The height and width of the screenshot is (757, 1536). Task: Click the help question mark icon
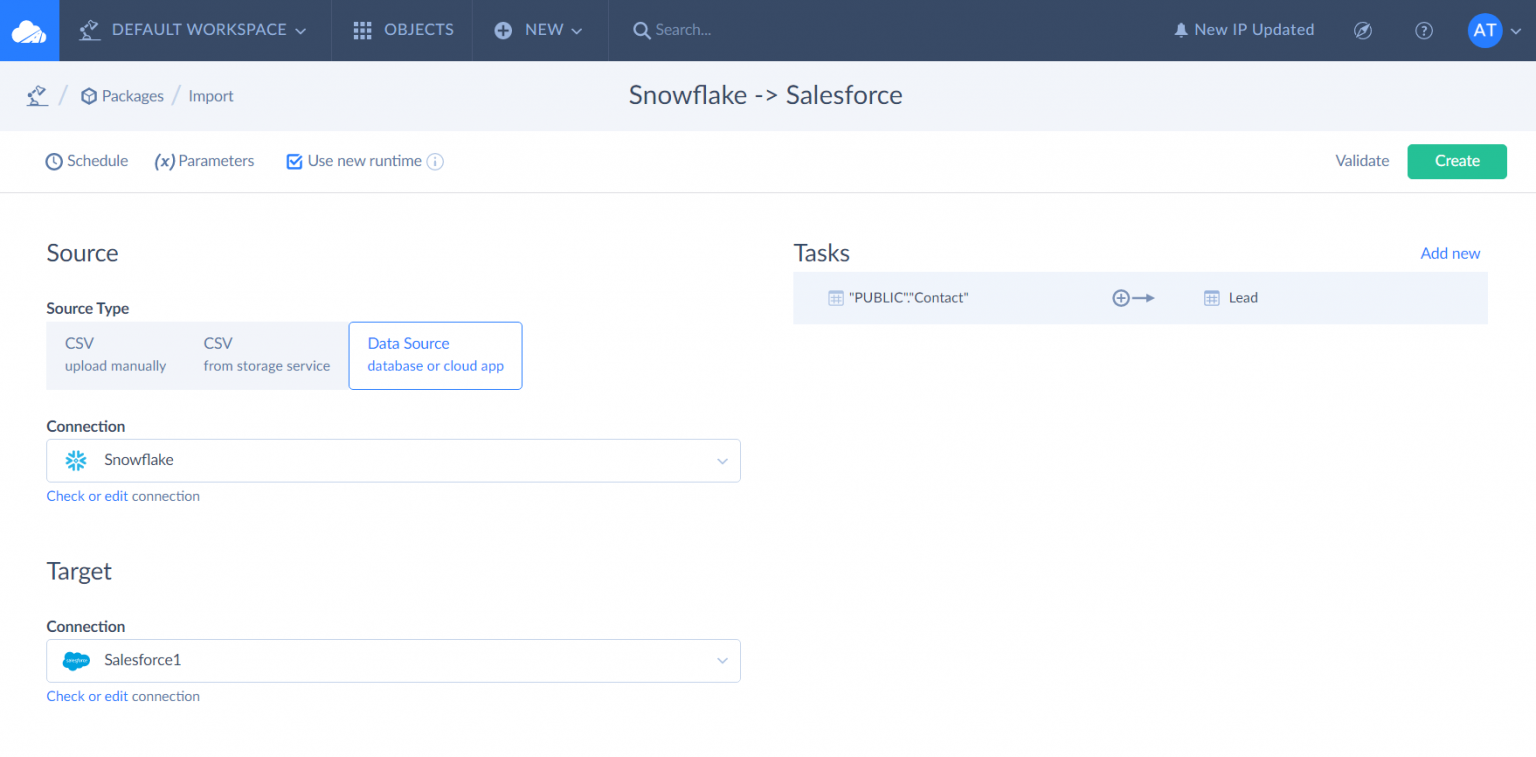click(1424, 30)
